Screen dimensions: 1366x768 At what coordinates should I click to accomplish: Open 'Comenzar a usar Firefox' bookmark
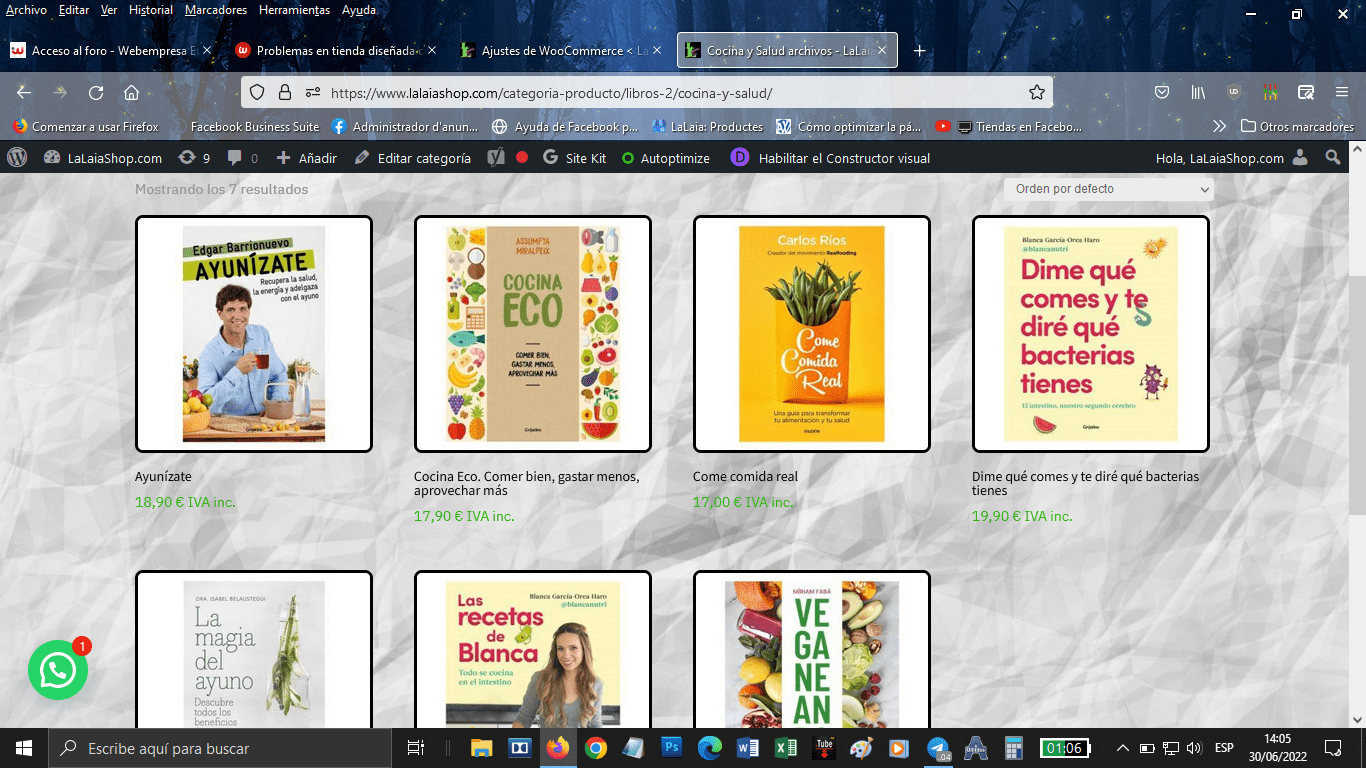click(86, 126)
